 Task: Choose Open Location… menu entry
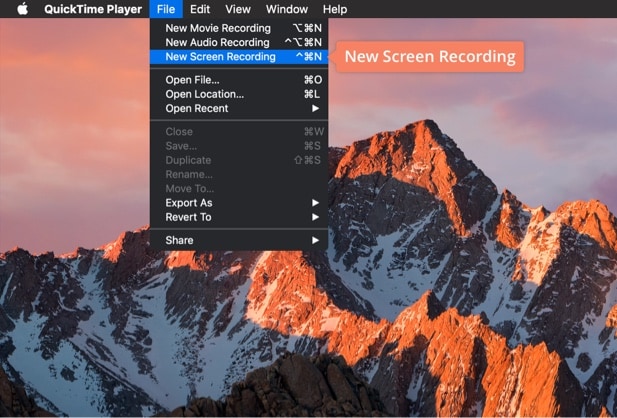click(x=239, y=94)
